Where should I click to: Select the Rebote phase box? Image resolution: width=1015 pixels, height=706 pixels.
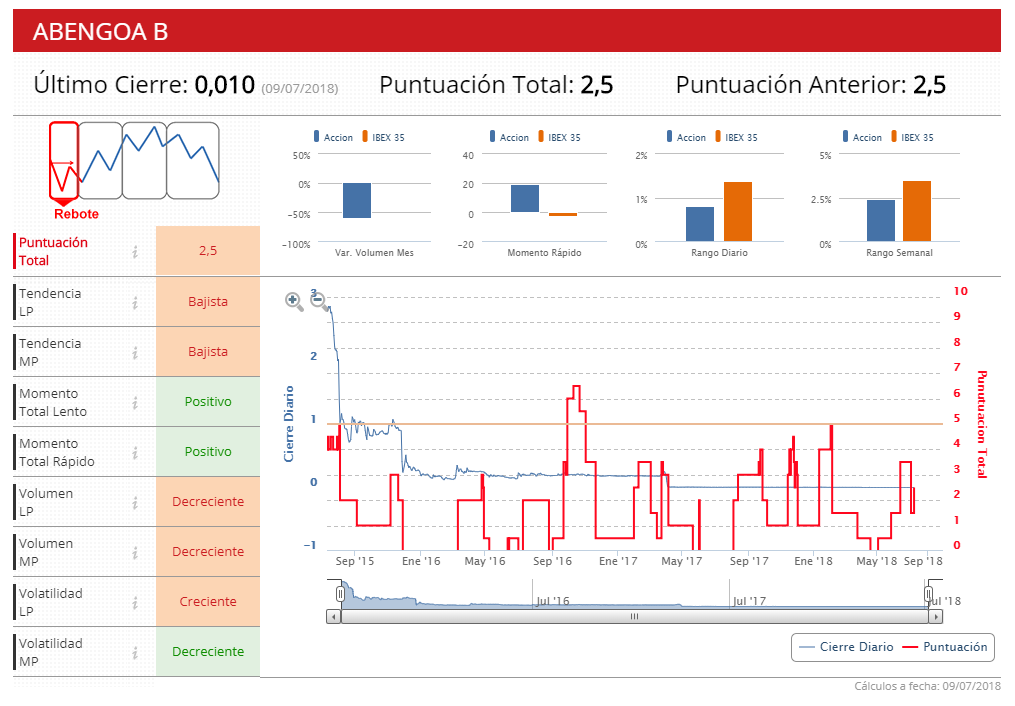point(63,160)
